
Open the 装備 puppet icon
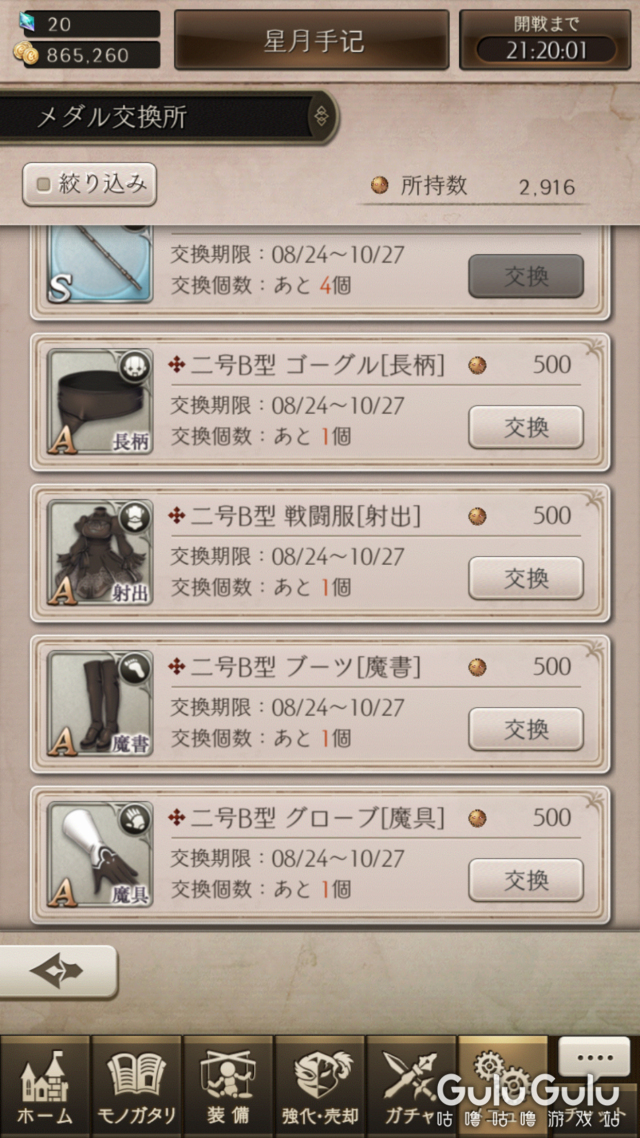[228, 1086]
